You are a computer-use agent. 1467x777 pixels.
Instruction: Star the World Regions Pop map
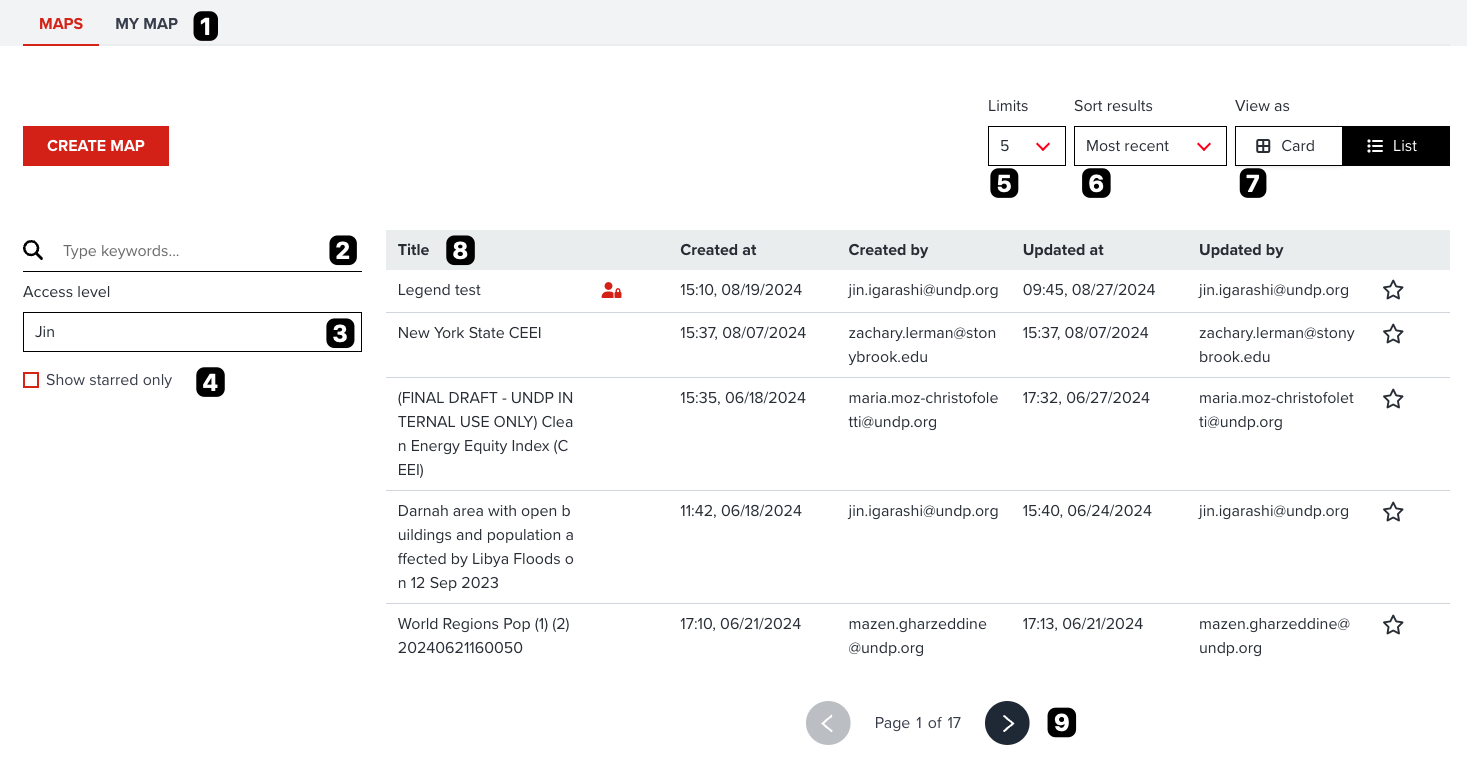(x=1393, y=624)
